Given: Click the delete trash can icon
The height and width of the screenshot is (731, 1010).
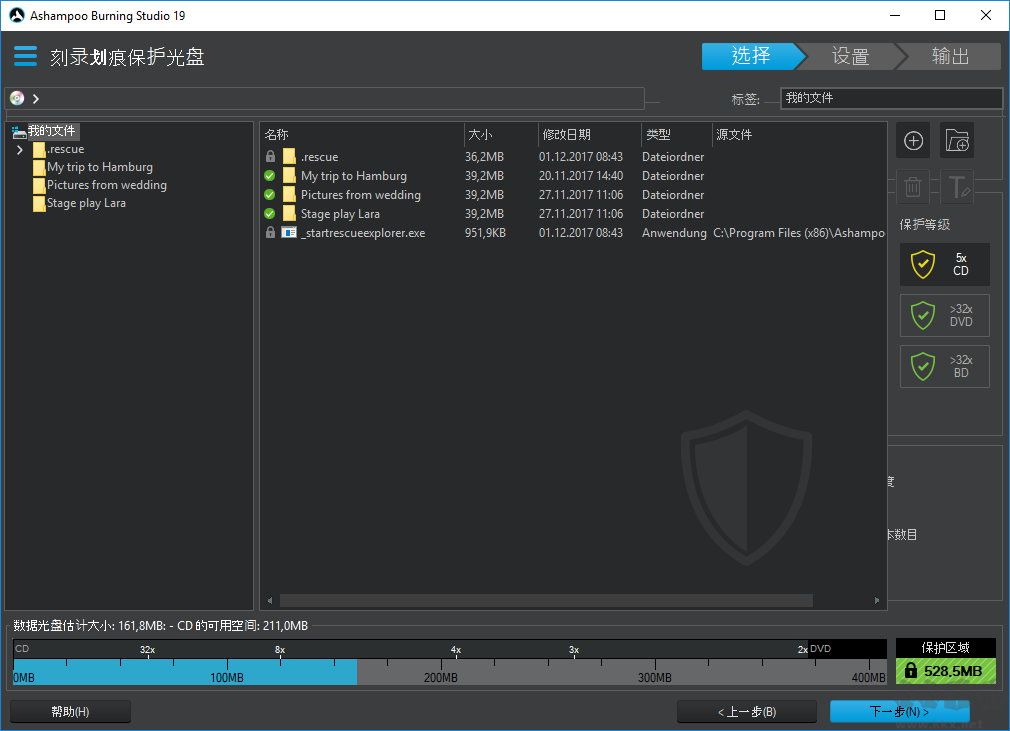Looking at the screenshot, I should pyautogui.click(x=913, y=186).
